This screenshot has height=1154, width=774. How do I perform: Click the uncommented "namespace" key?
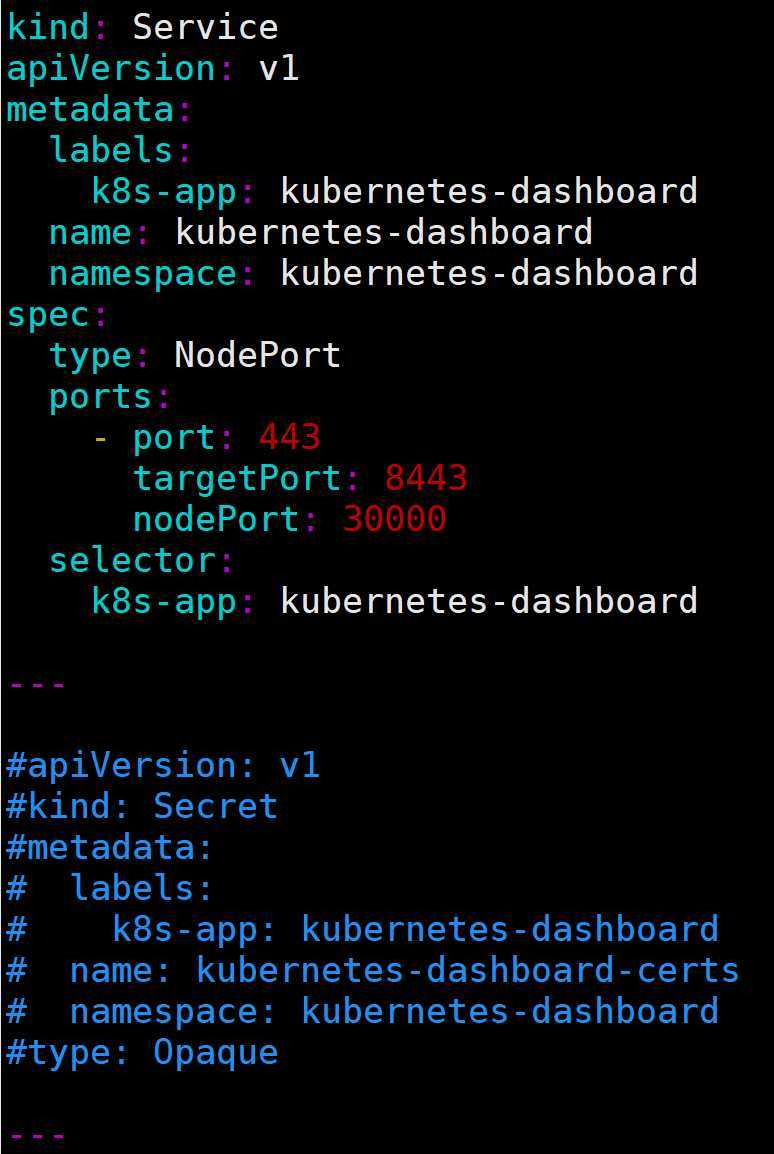pos(143,273)
